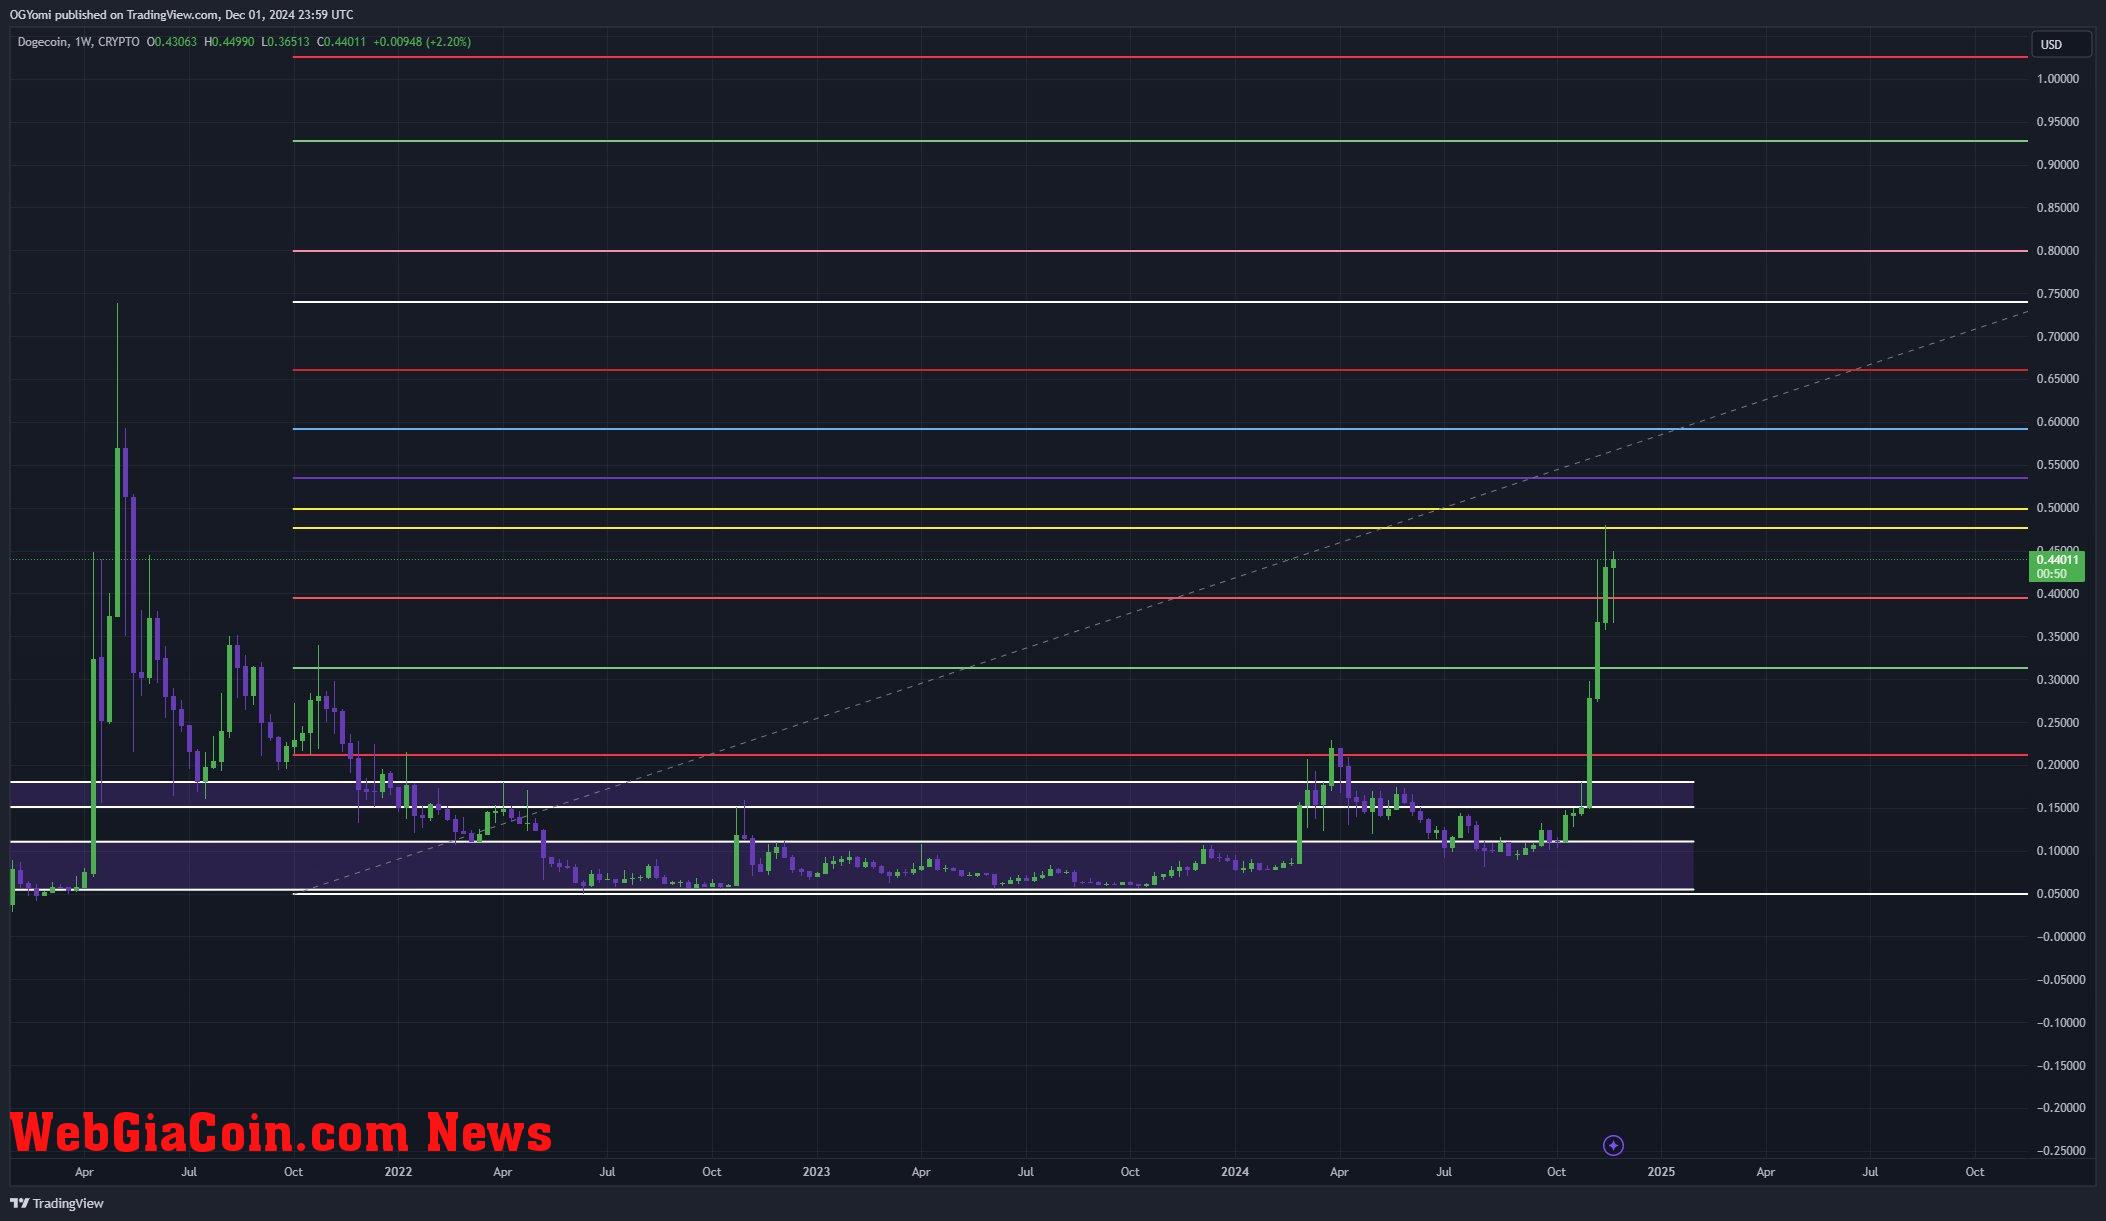Select the pink horizontal line at 0.80000
The height and width of the screenshot is (1221, 2106).
point(1160,251)
